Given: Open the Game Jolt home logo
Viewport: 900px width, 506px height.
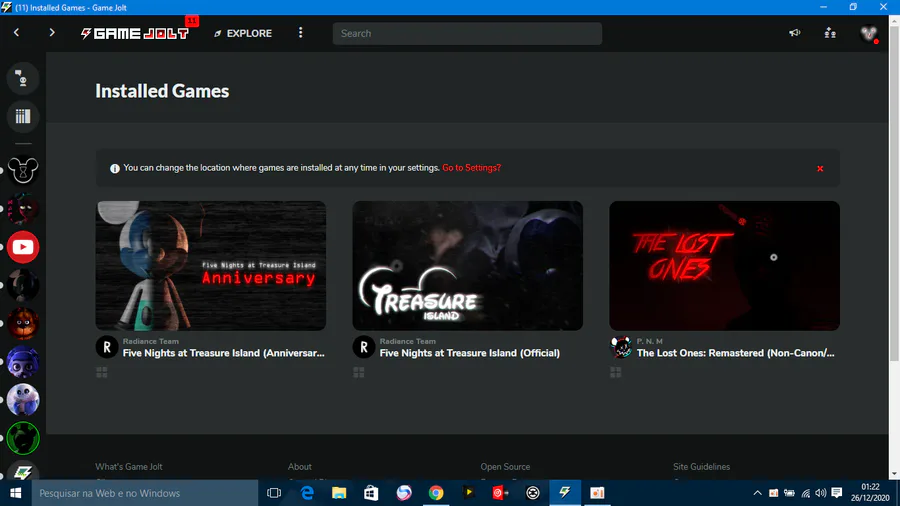Looking at the screenshot, I should tap(135, 33).
